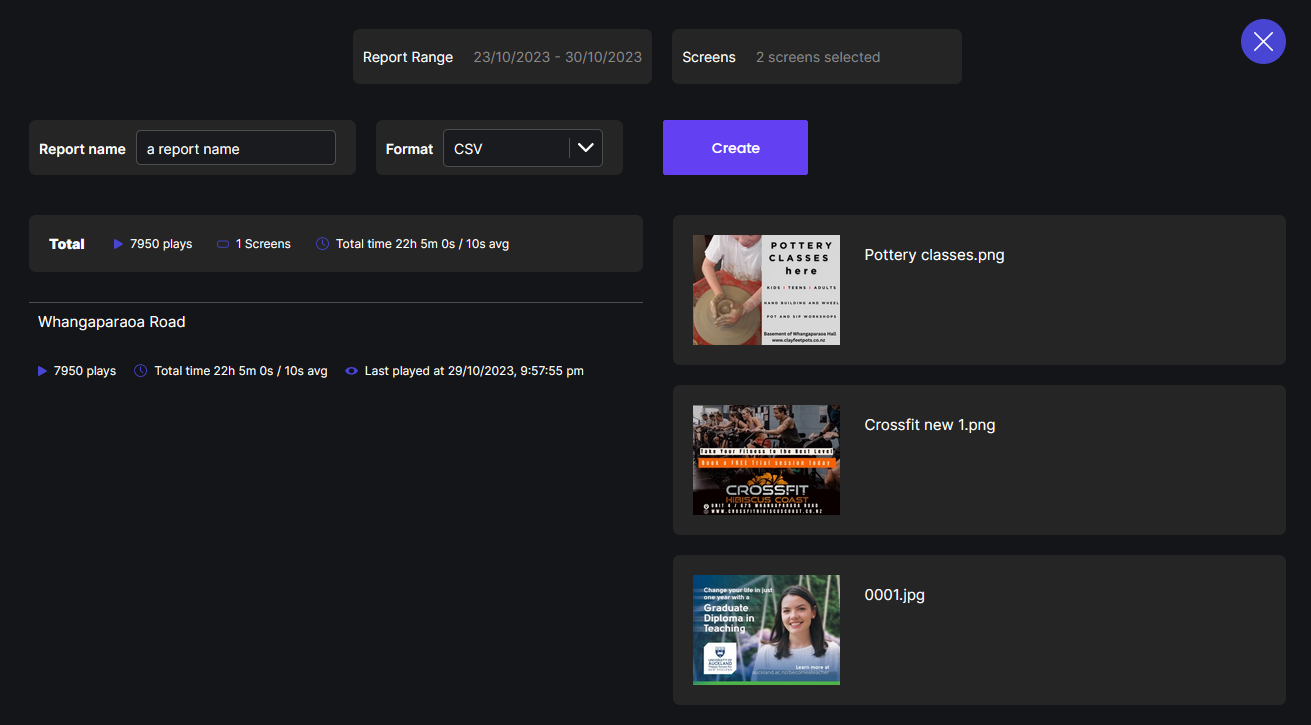Open the Pottery classes thumbnail image
Image resolution: width=1311 pixels, height=725 pixels.
[766, 290]
